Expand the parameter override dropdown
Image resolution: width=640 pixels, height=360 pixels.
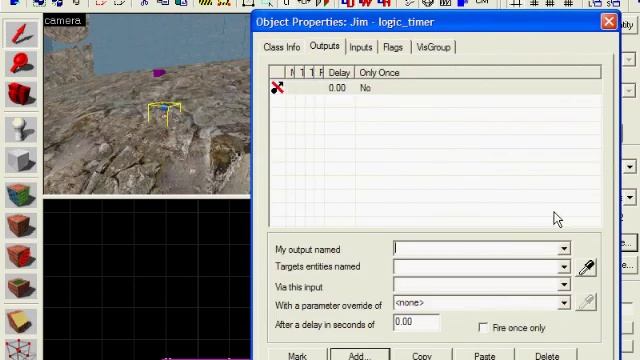point(564,303)
